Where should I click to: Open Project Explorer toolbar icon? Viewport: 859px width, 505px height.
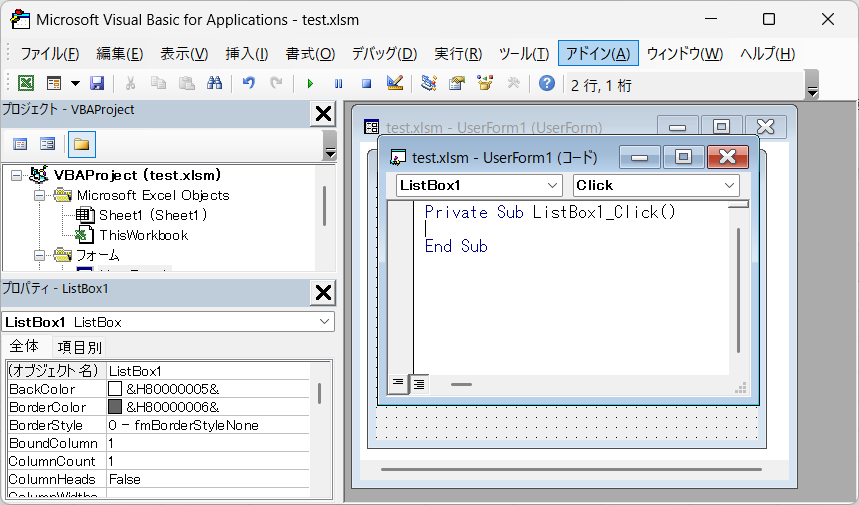coord(428,83)
